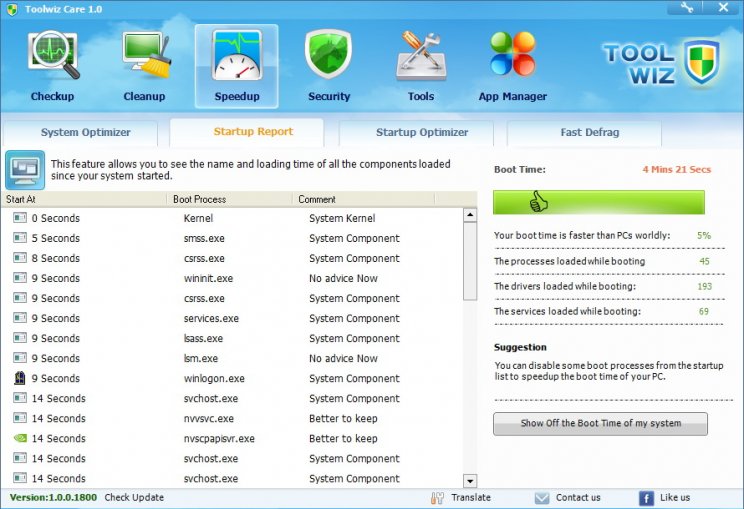Click the 193 drivers loaded value

click(x=704, y=286)
